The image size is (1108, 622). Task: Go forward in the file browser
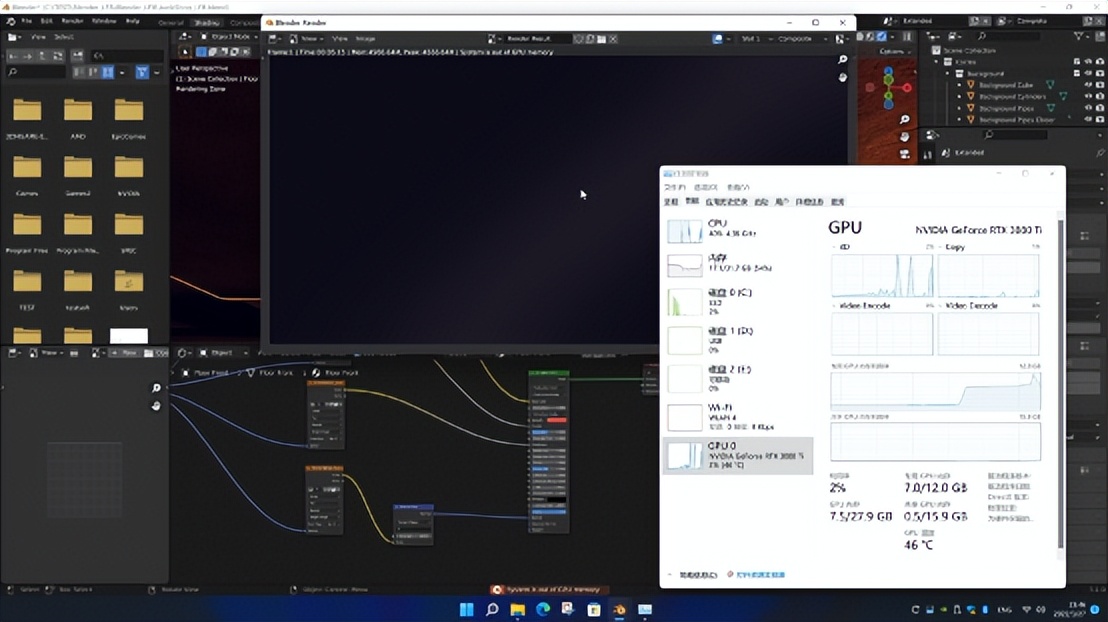28,55
